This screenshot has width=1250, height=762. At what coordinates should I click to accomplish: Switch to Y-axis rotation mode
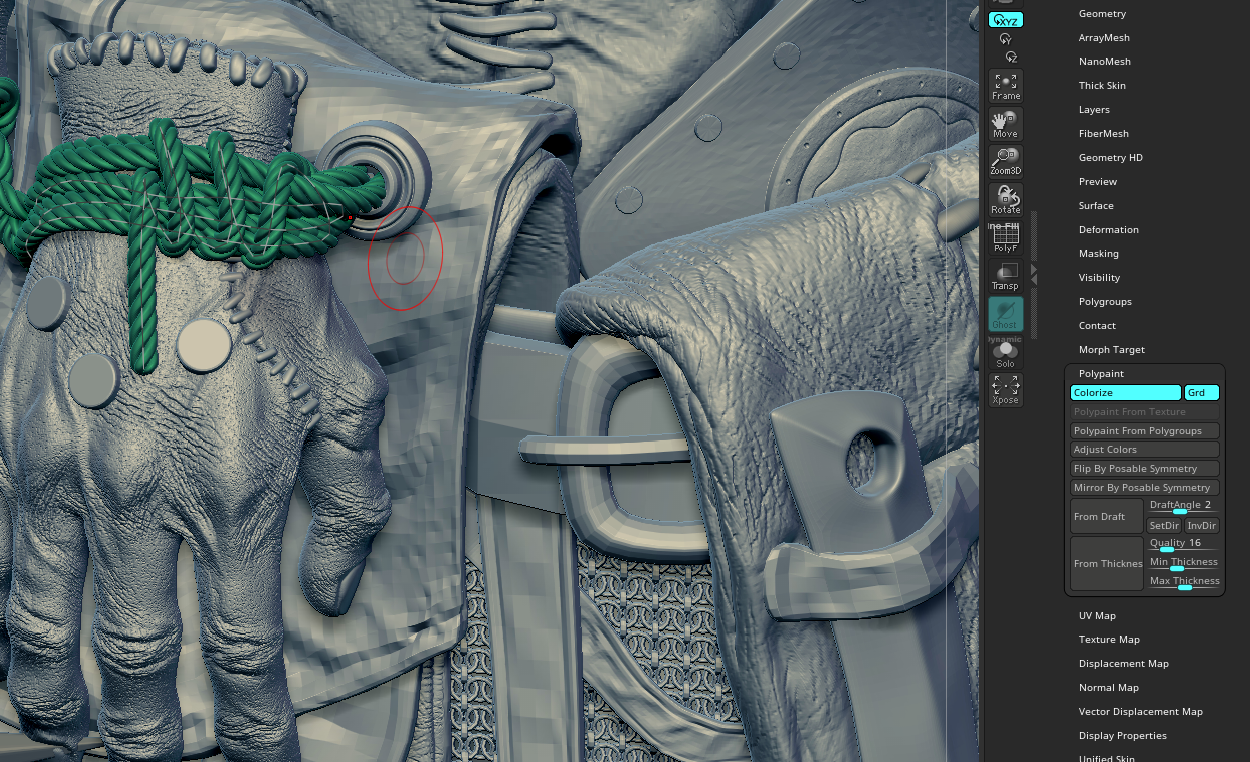1006,38
